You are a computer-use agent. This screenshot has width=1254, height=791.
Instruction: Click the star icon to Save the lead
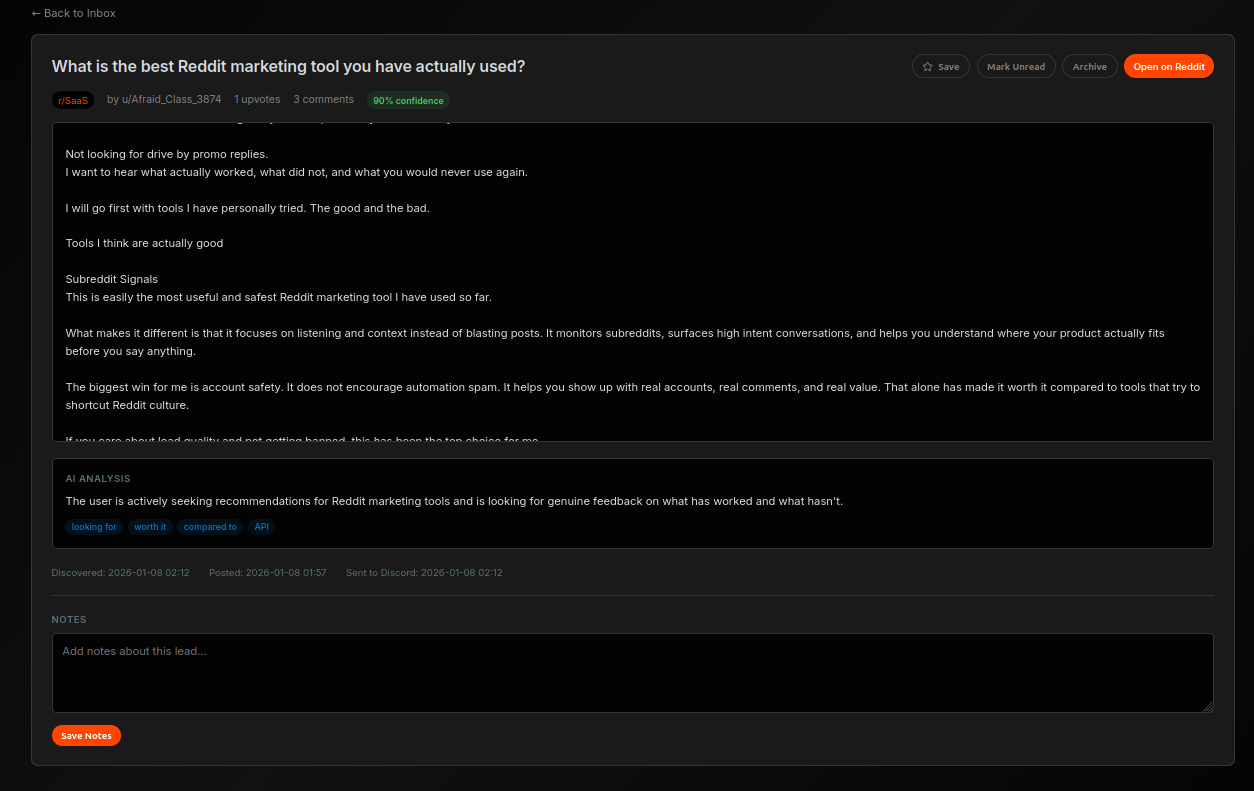click(x=927, y=66)
